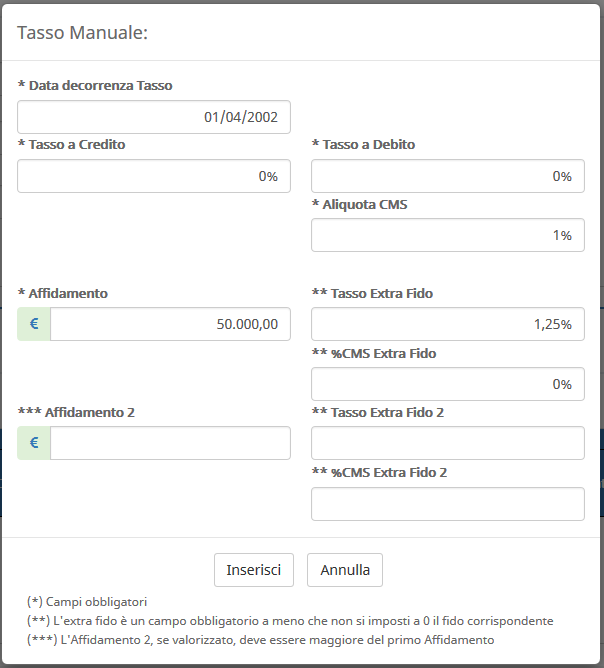
Task: Focus the %CMS Extra Fido input
Action: 448,384
